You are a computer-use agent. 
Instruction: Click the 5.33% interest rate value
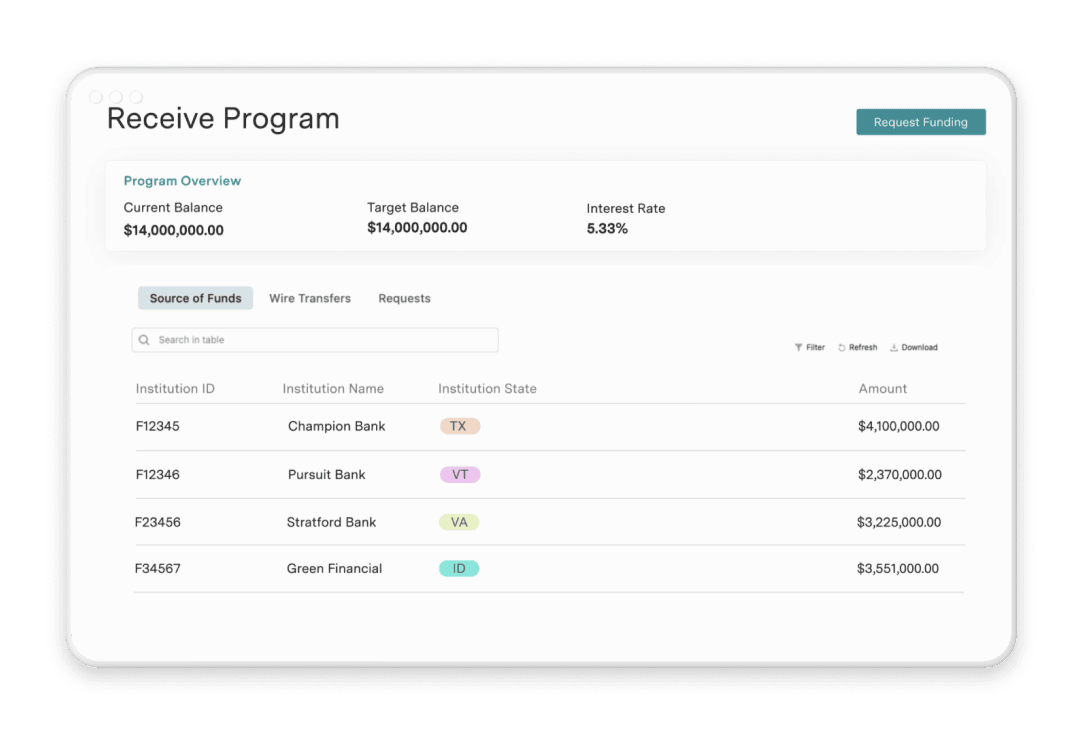tap(607, 229)
